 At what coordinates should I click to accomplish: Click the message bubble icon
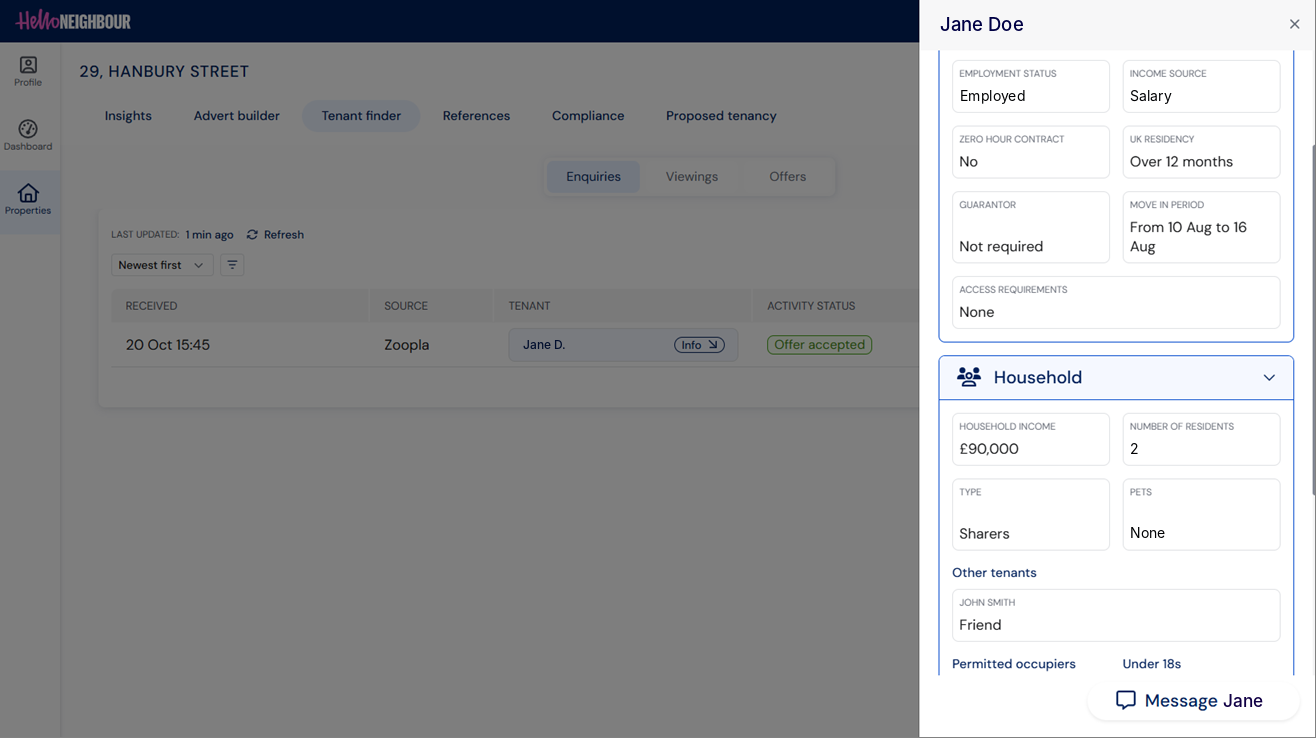tap(1126, 700)
